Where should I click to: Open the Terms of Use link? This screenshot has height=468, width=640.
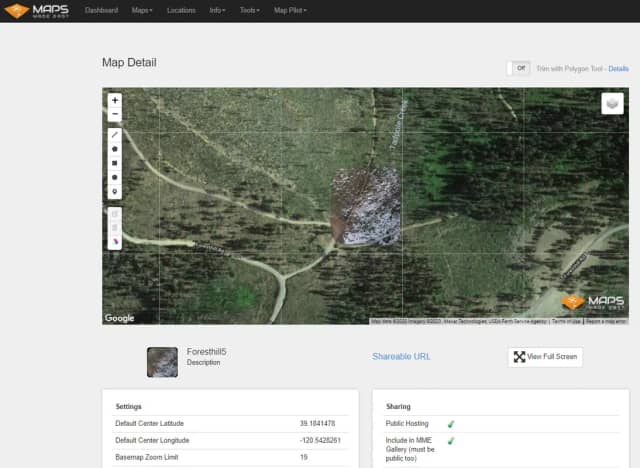(566, 322)
